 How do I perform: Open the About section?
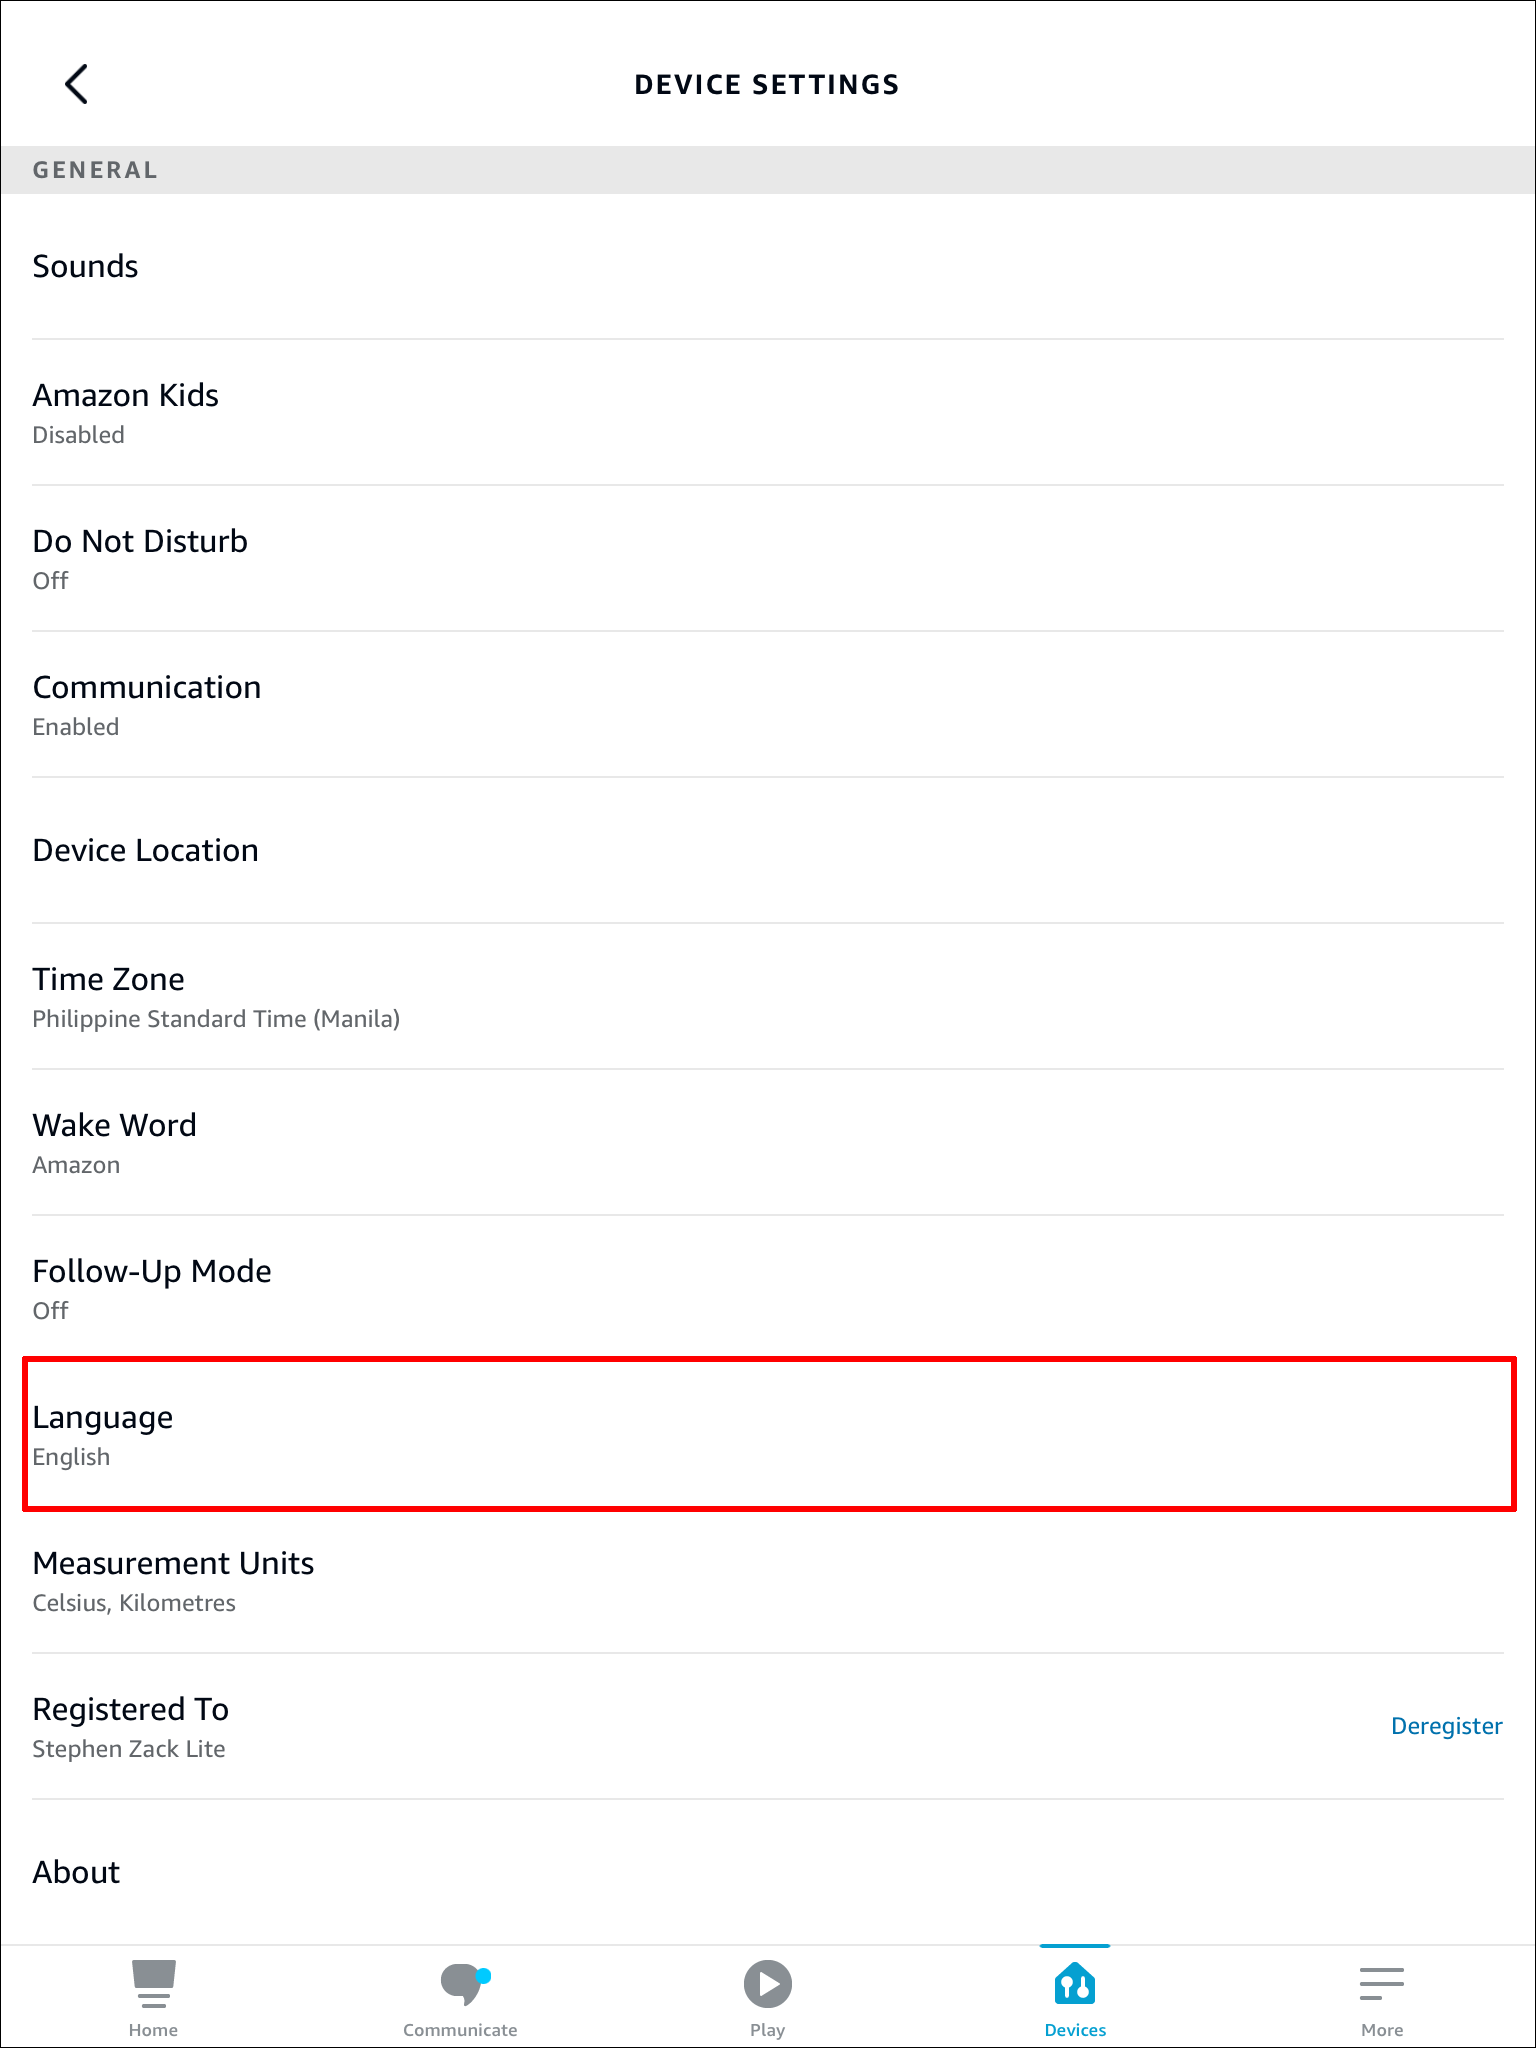[77, 1872]
